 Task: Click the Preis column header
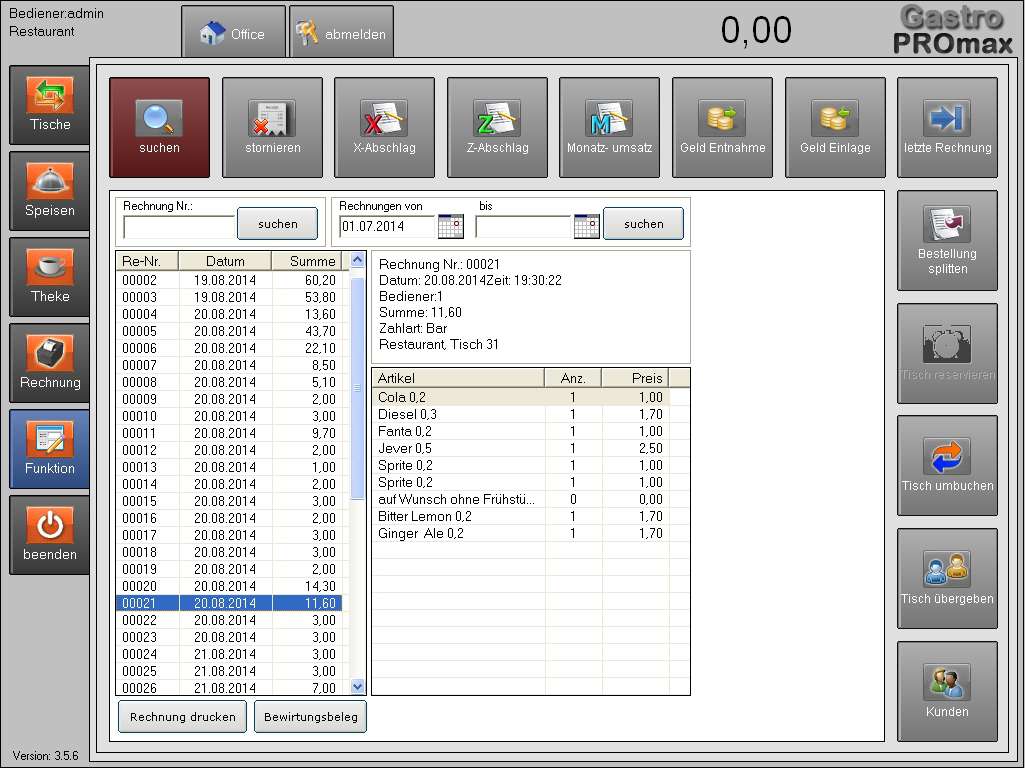(x=635, y=378)
